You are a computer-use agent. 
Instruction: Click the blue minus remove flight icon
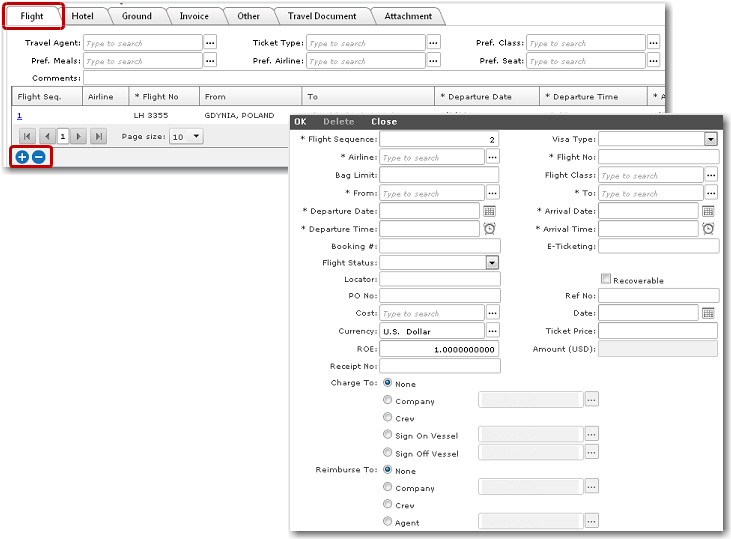(x=38, y=157)
